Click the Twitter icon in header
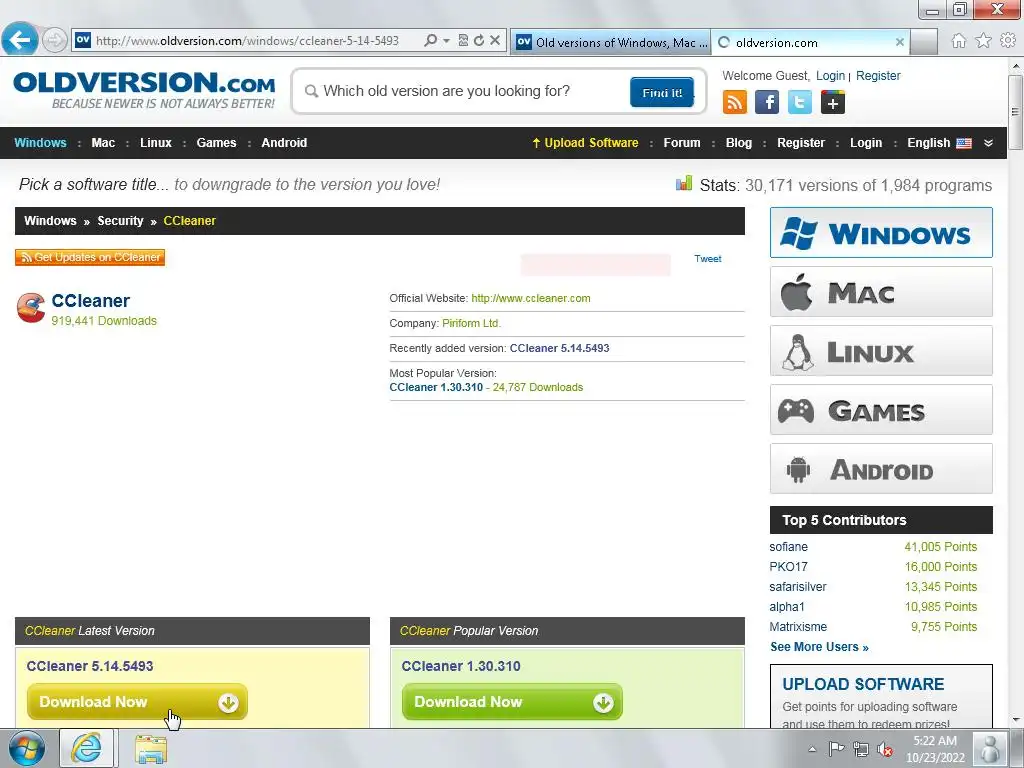The height and width of the screenshot is (768, 1024). (x=800, y=103)
